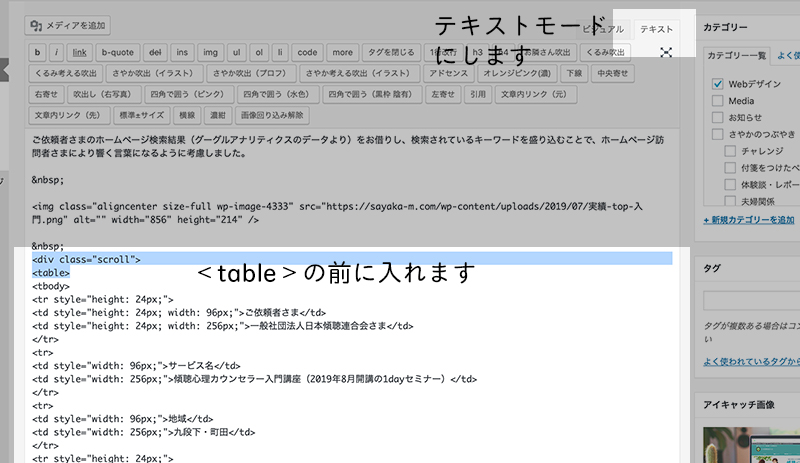Click the 文章内リンク（先） button
800x463 pixels.
69,115
